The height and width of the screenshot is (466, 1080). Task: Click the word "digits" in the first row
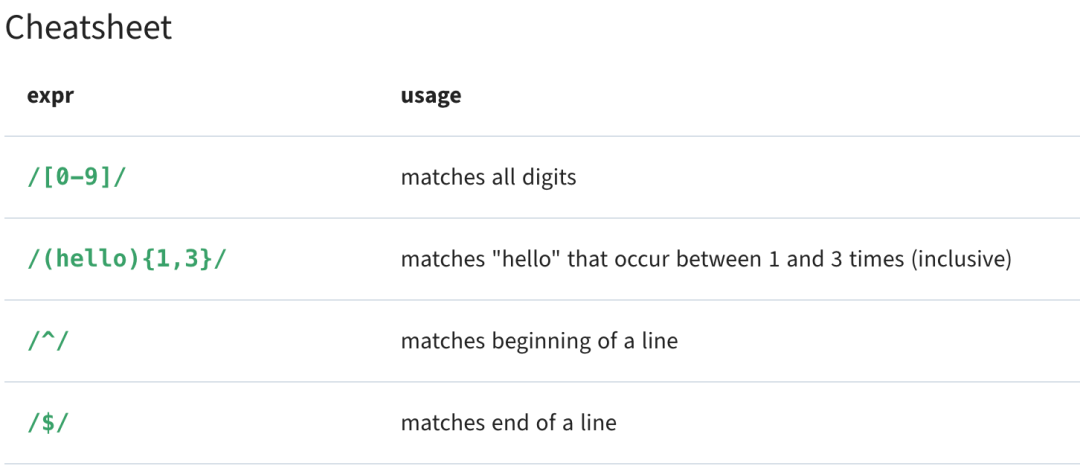coord(549,178)
